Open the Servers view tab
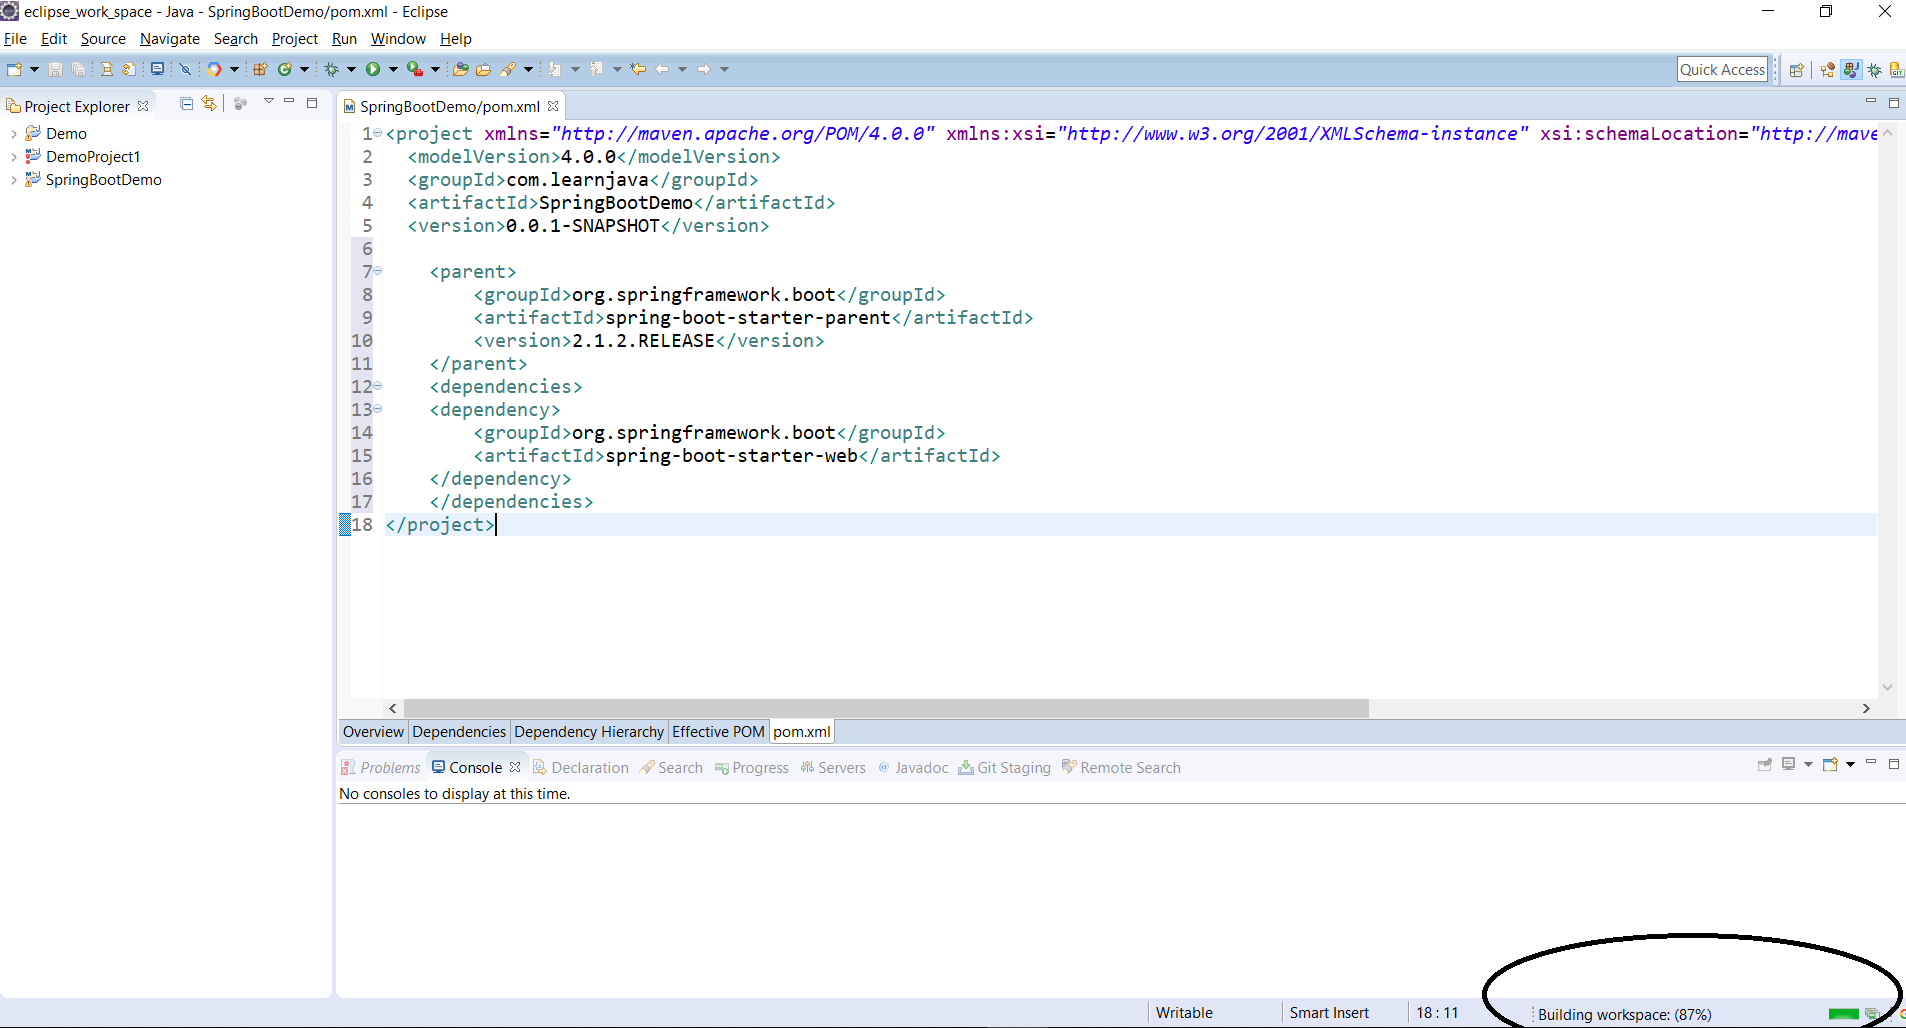Viewport: 1906px width, 1028px height. coord(833,768)
